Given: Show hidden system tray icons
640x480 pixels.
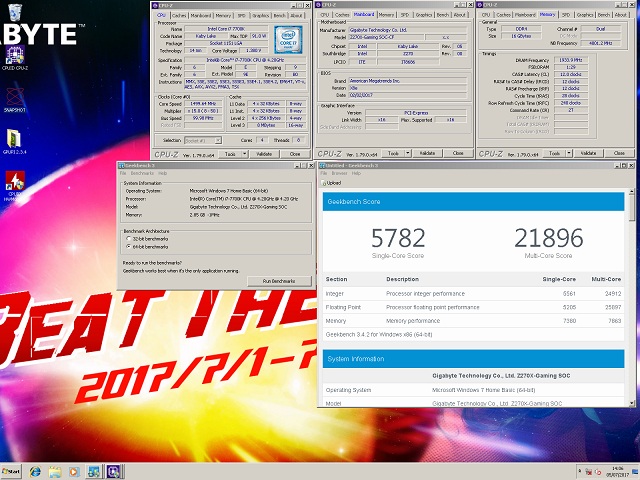Looking at the screenshot, I should click(580, 471).
